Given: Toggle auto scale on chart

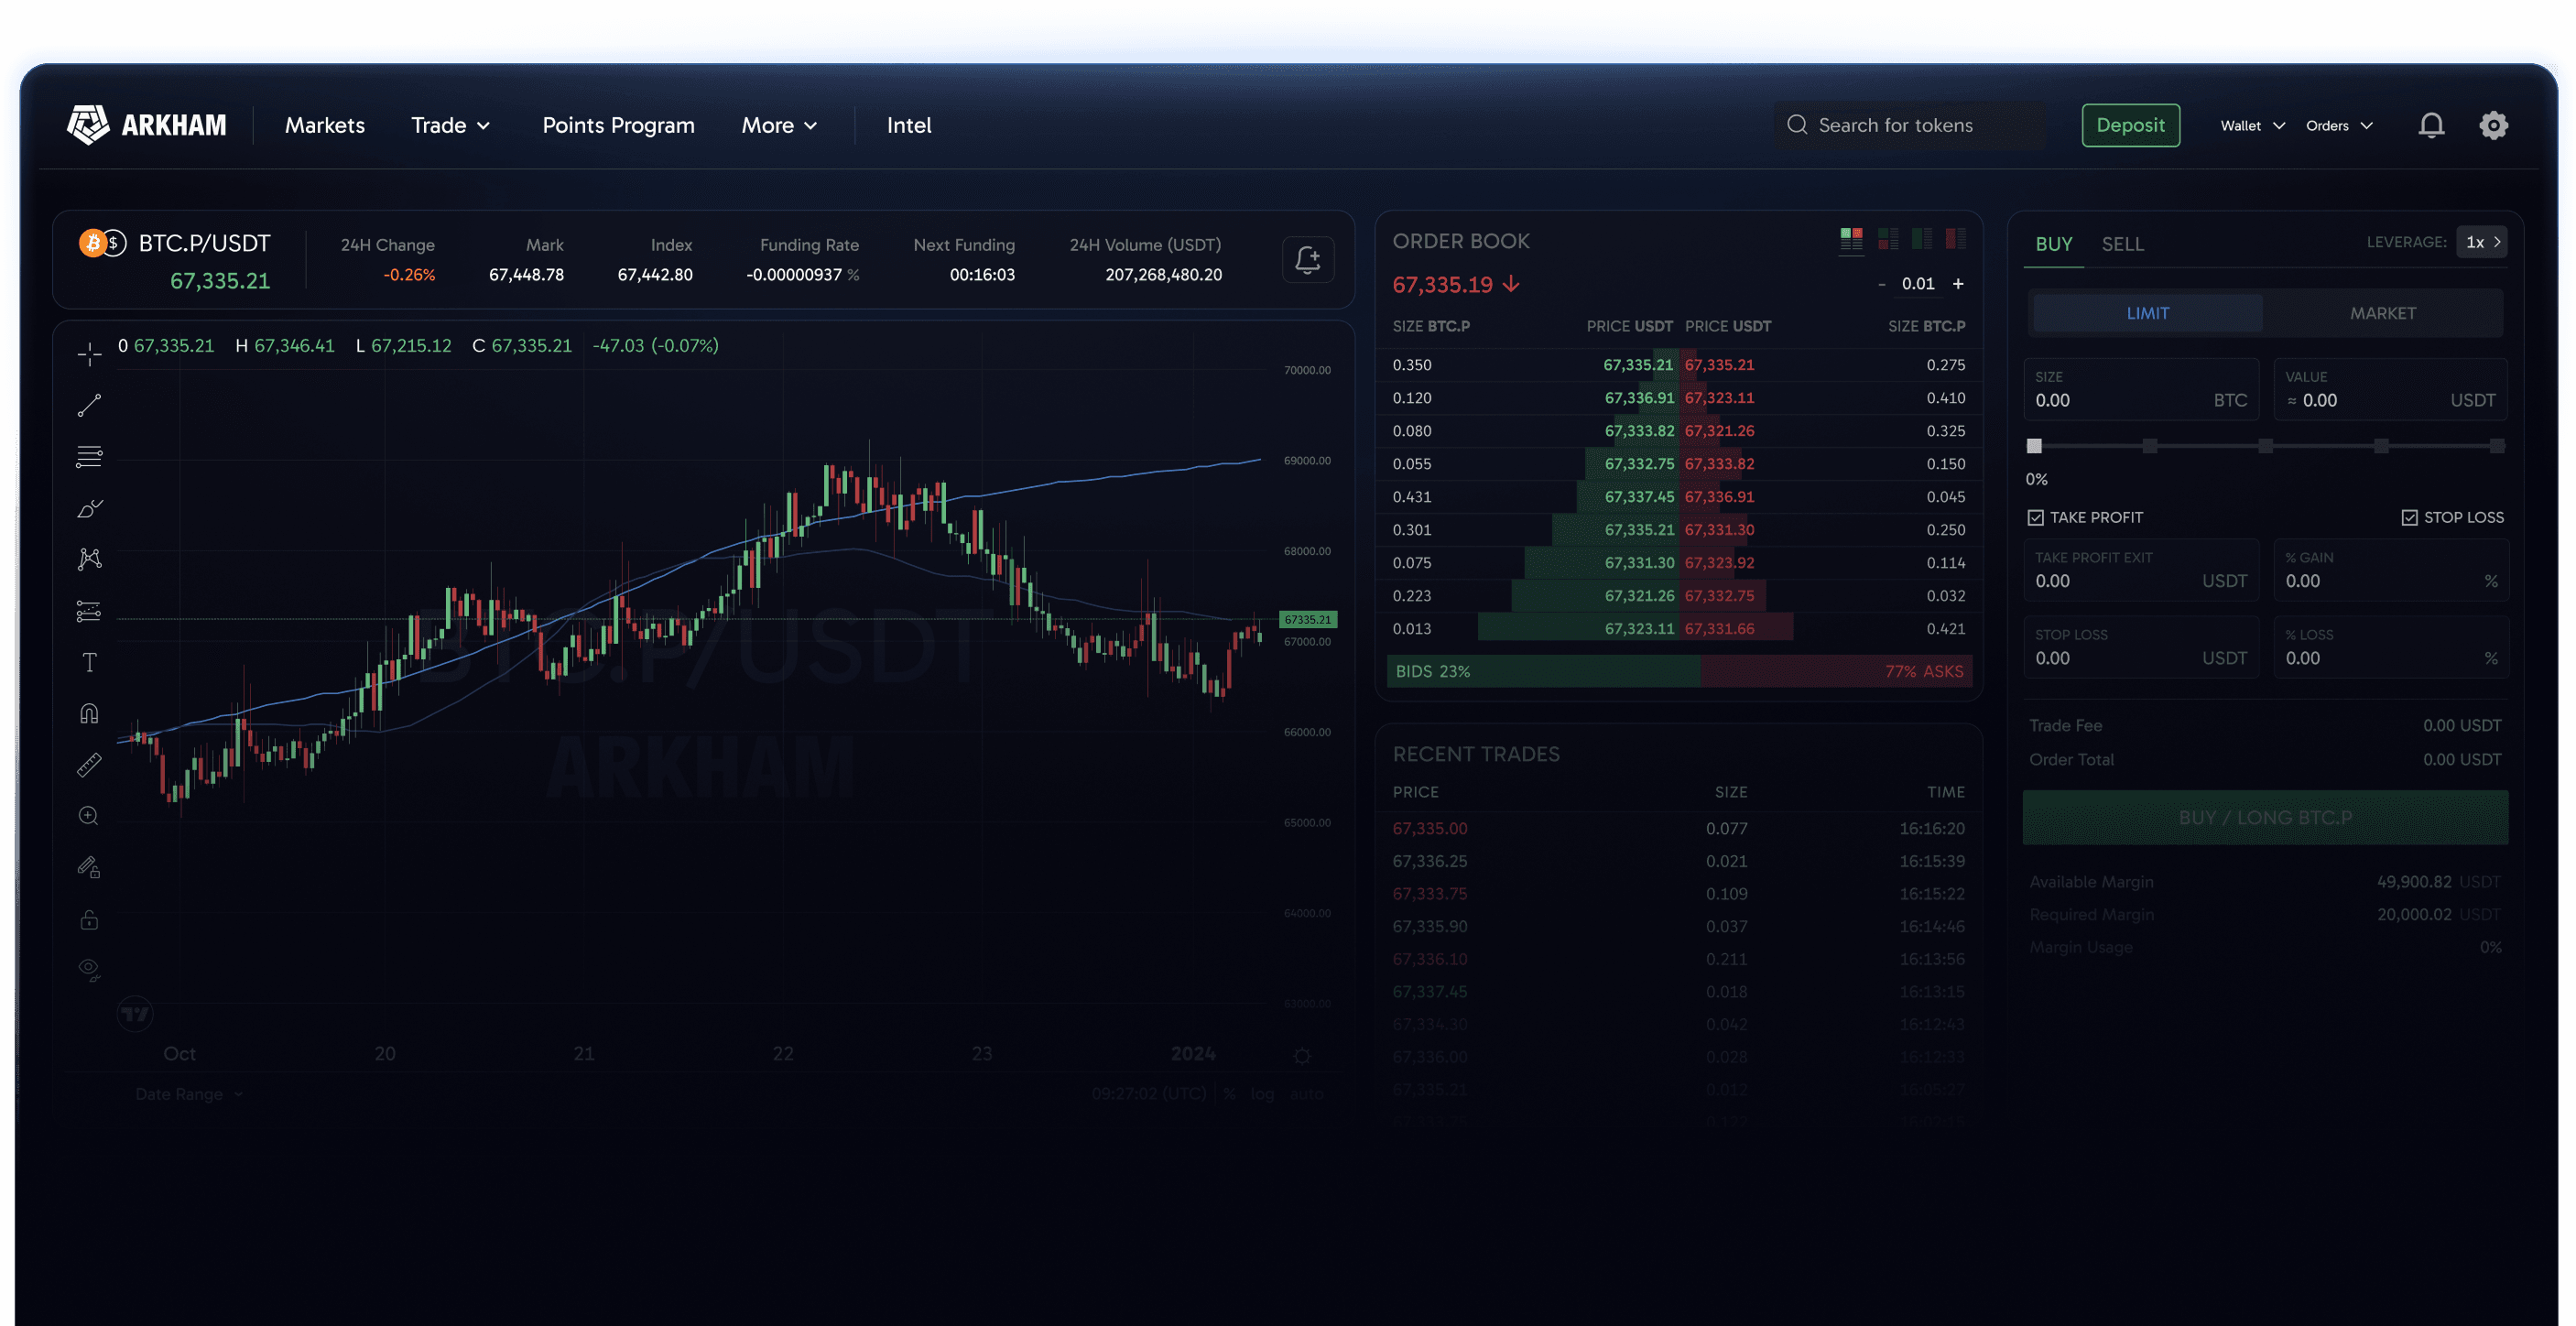Looking at the screenshot, I should pyautogui.click(x=1306, y=1094).
